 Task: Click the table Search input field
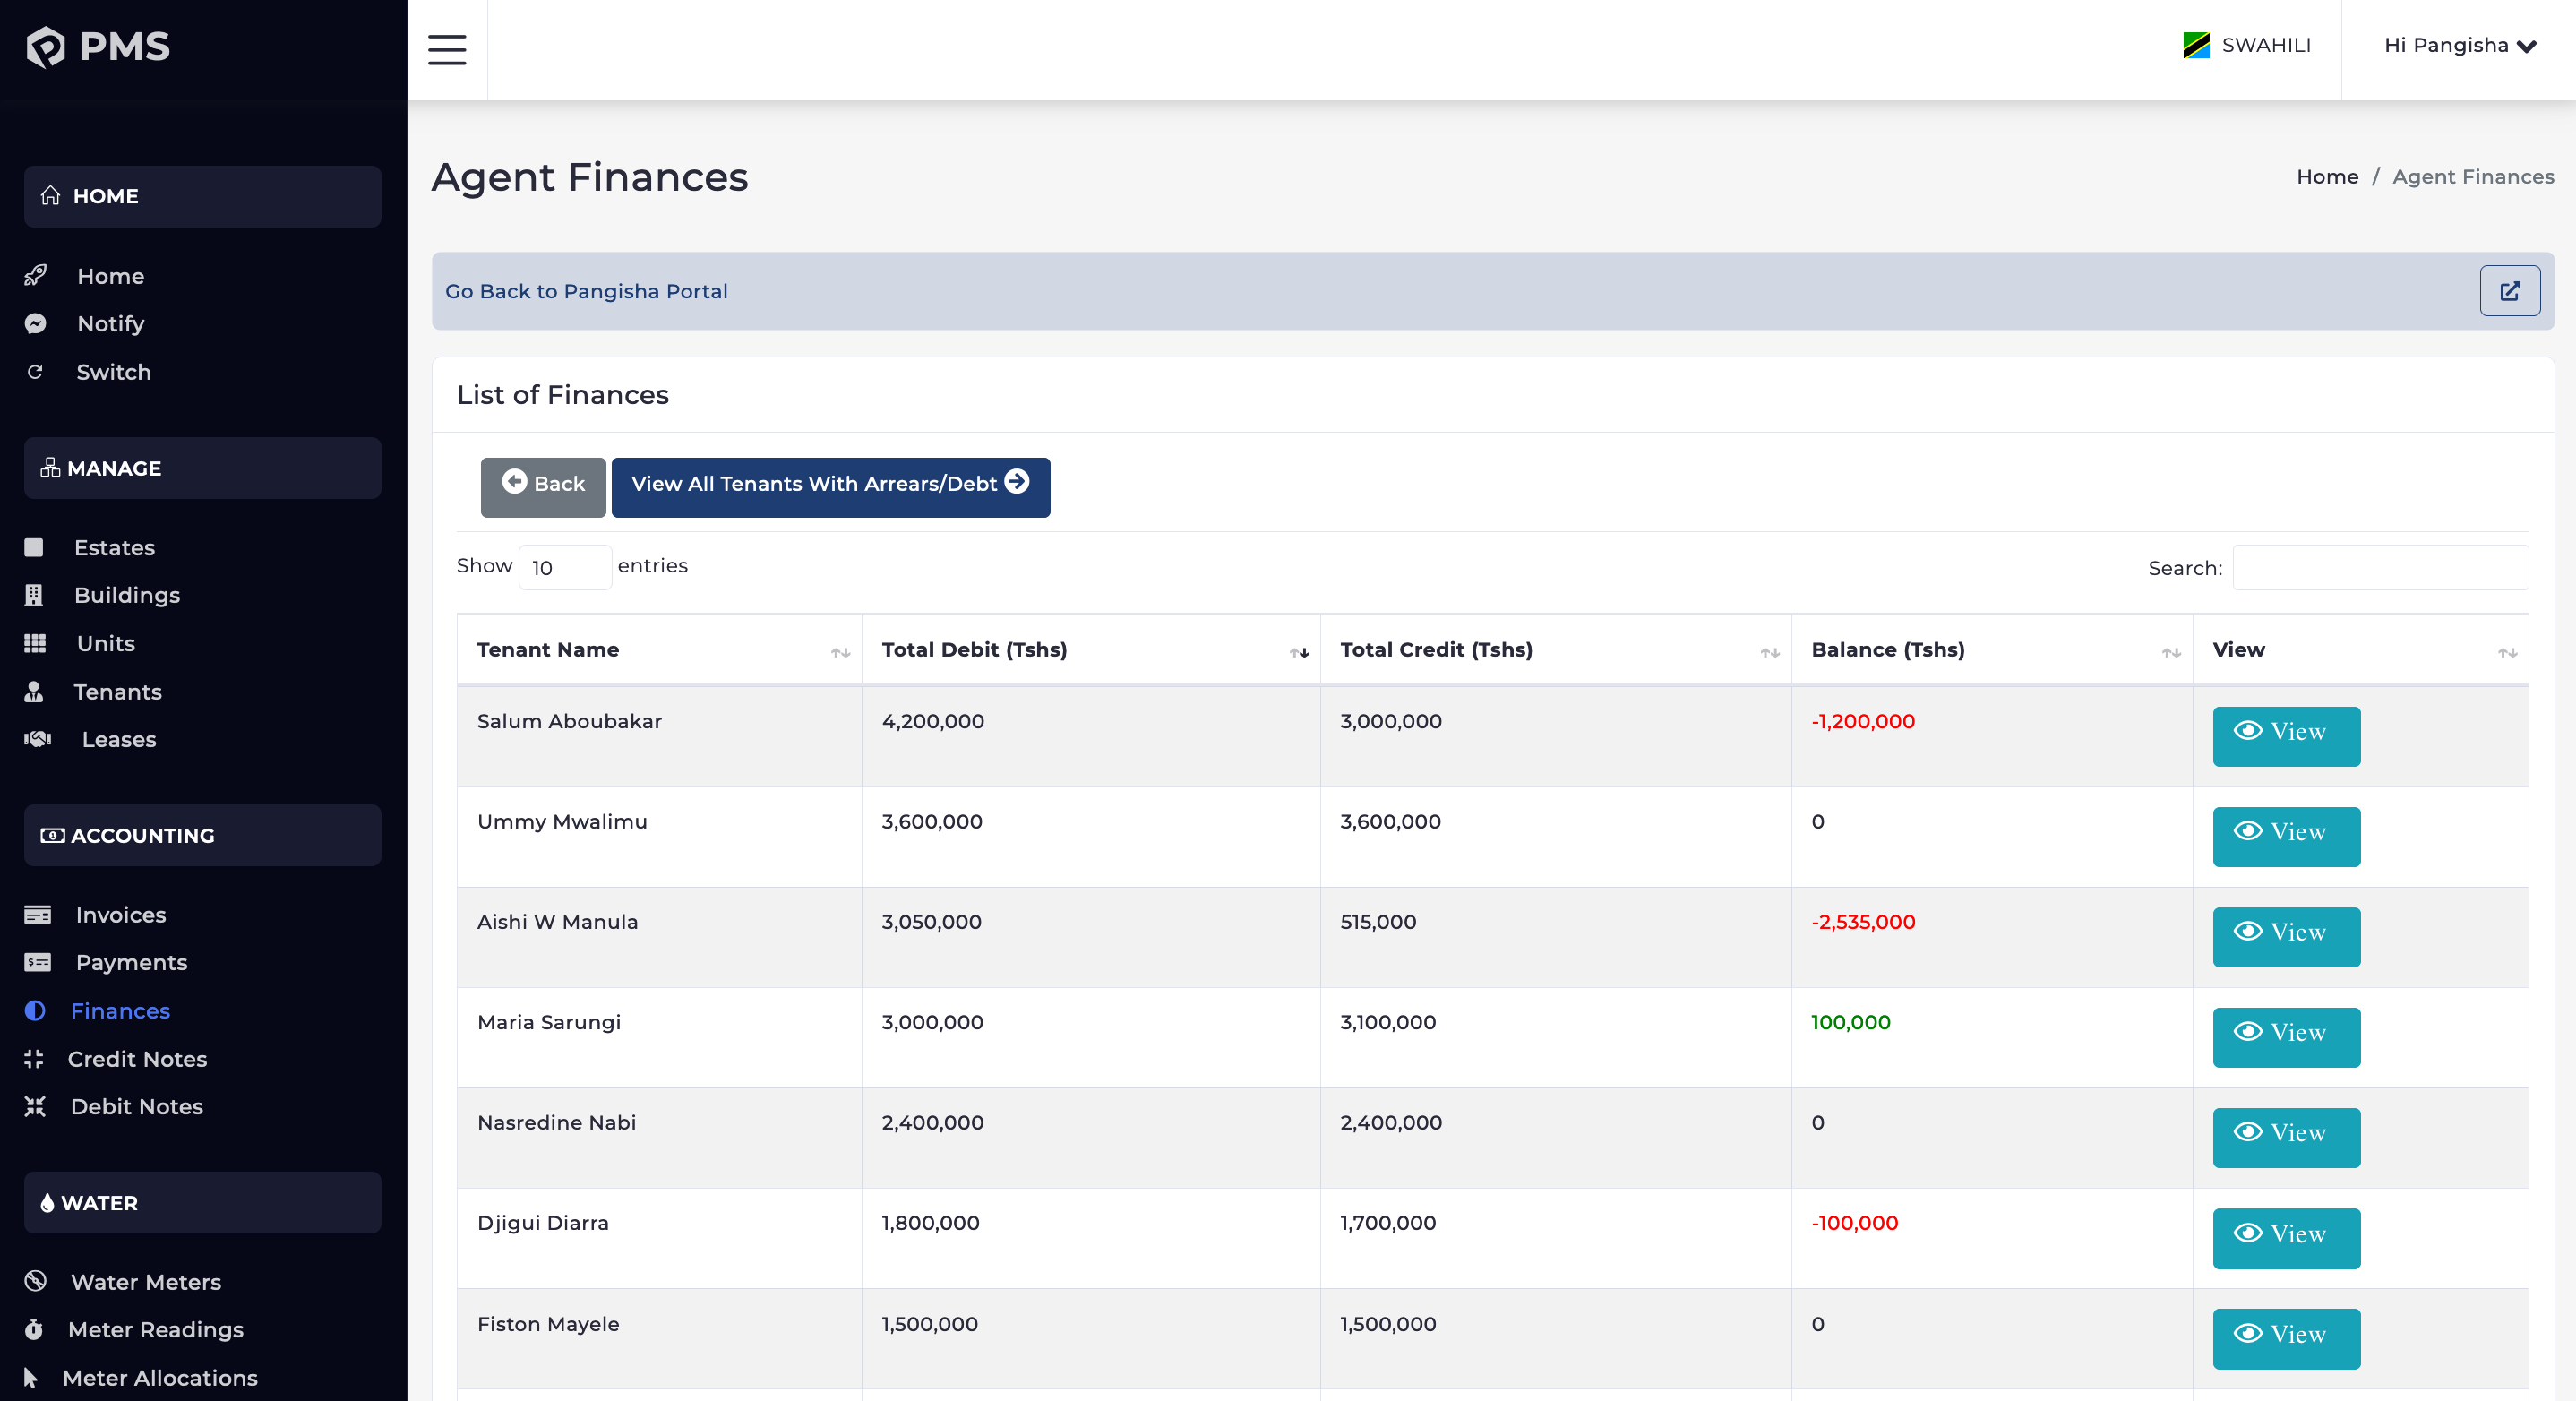click(2379, 567)
